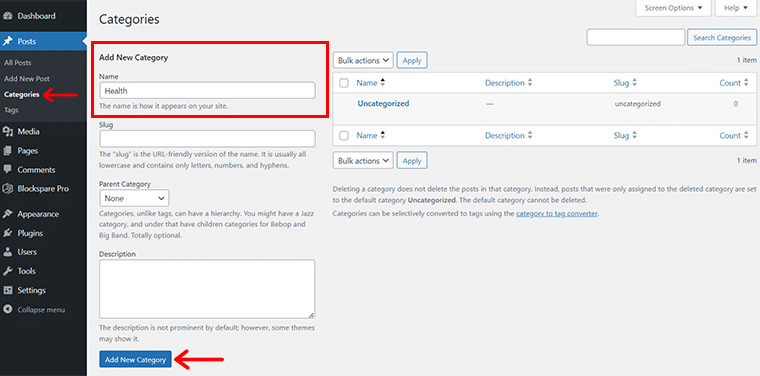Click the Collapse menu arrow icon
The image size is (760, 376).
pyautogui.click(x=7, y=310)
